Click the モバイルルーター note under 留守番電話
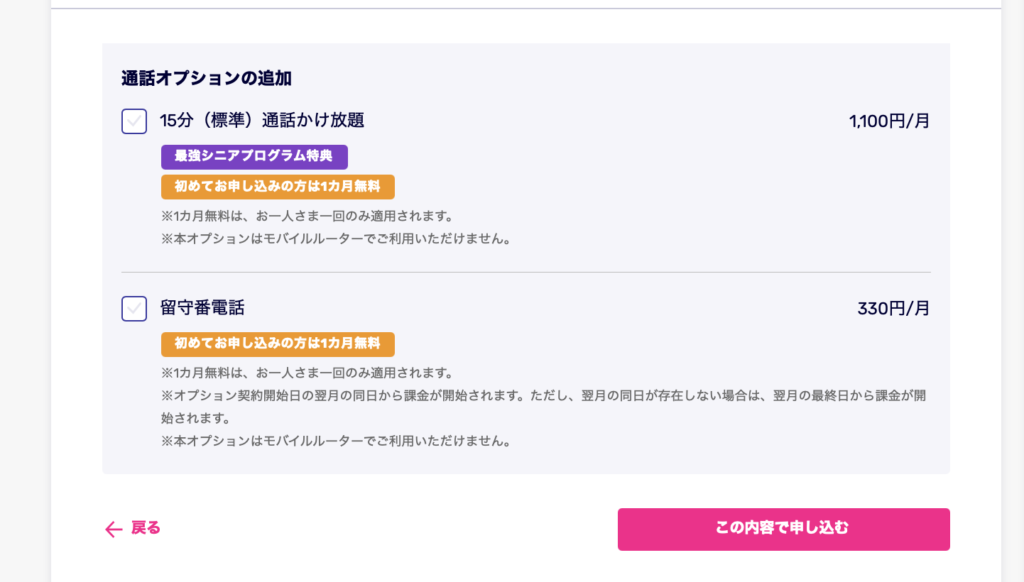1024x582 pixels. 336,441
